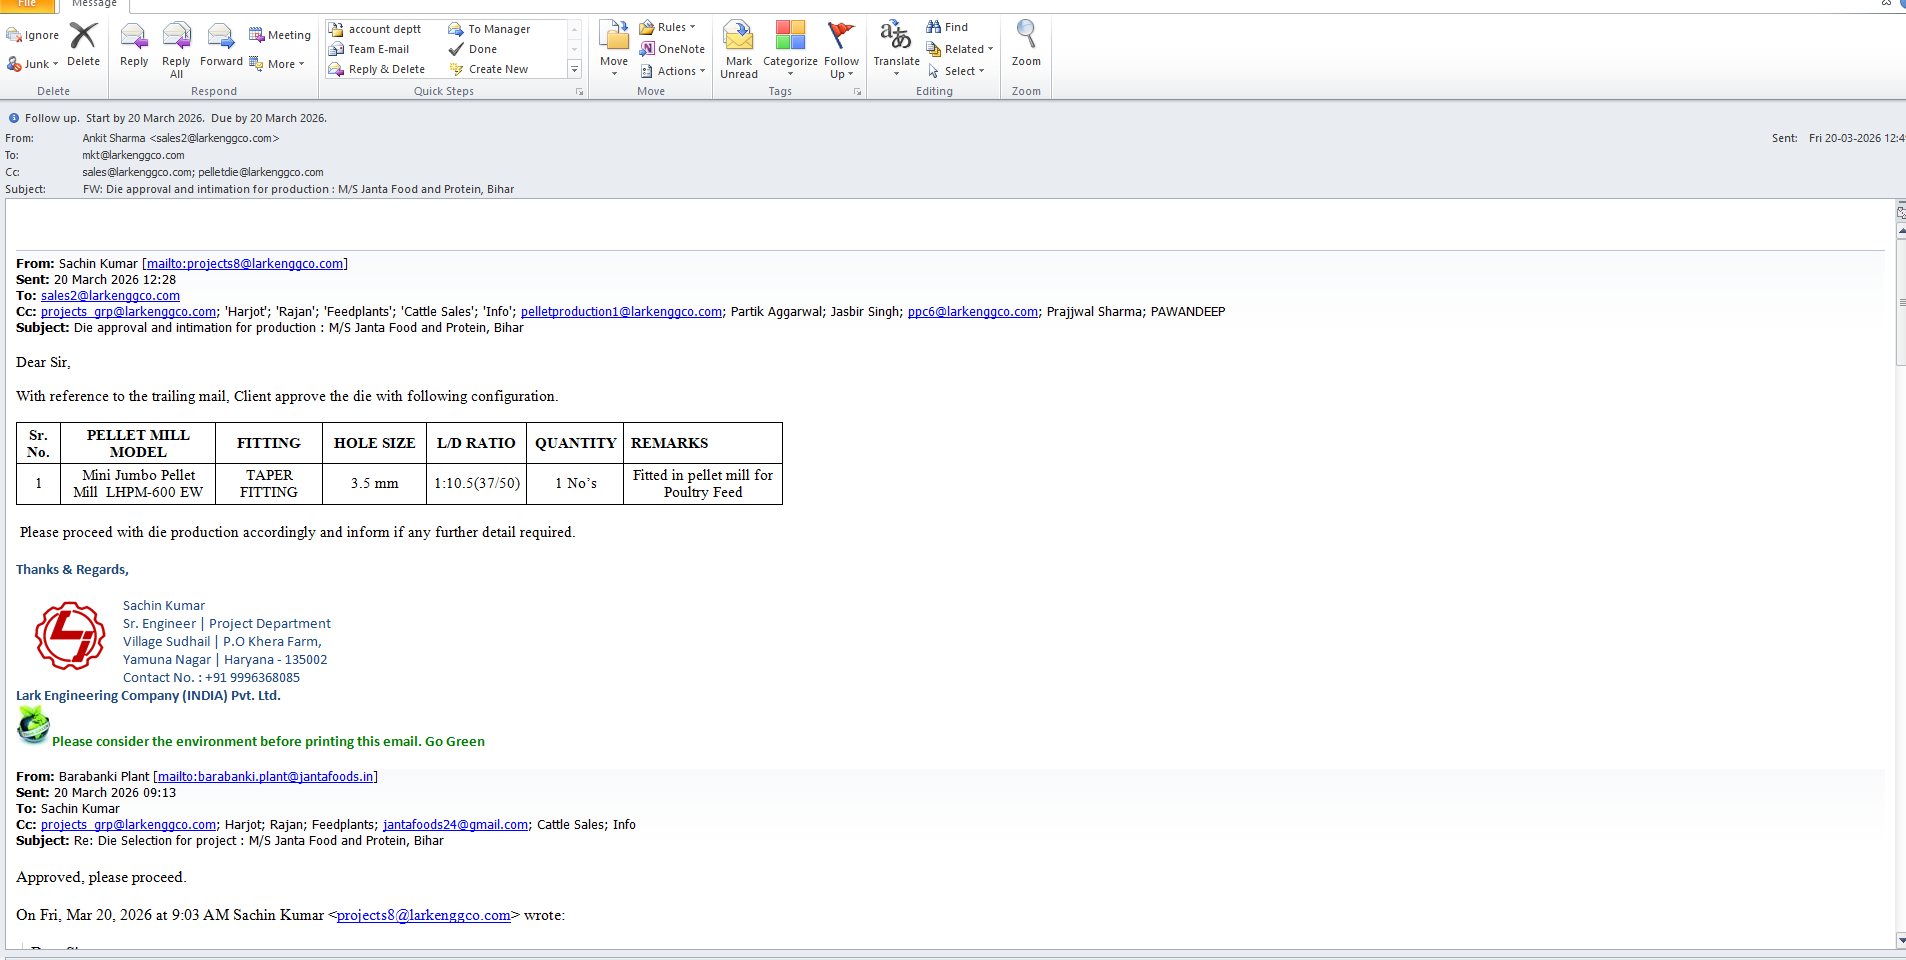Viewport: 1906px width, 960px height.
Task: Open the File tab
Action: (27, 4)
